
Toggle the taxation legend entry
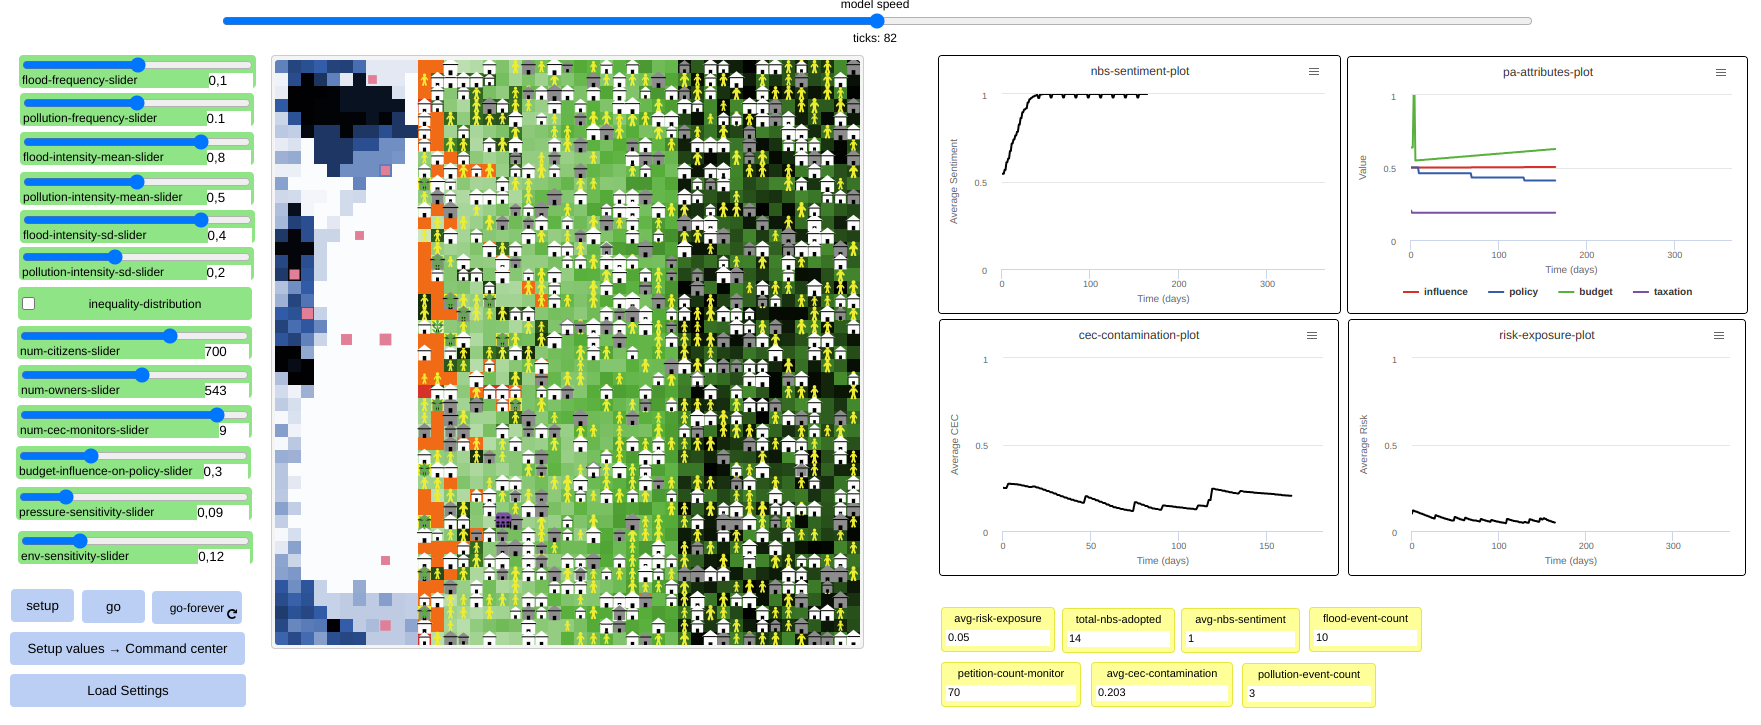[x=1662, y=292]
